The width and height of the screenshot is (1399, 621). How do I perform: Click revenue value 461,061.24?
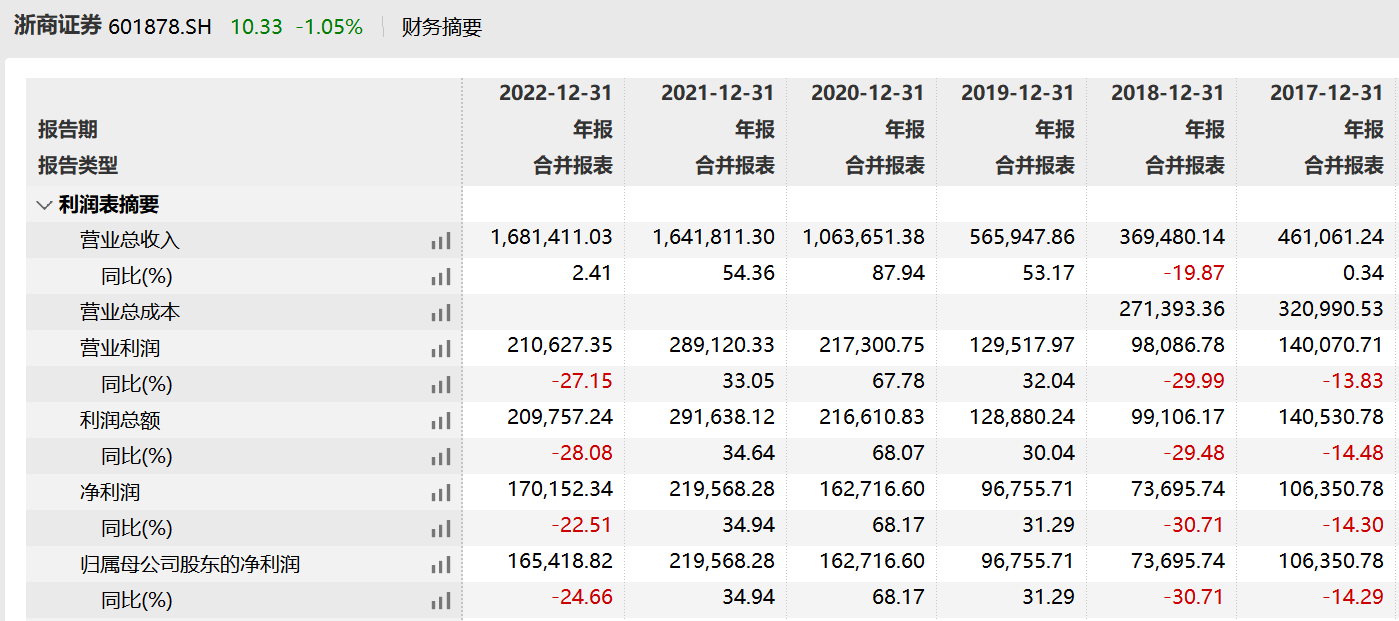1331,238
